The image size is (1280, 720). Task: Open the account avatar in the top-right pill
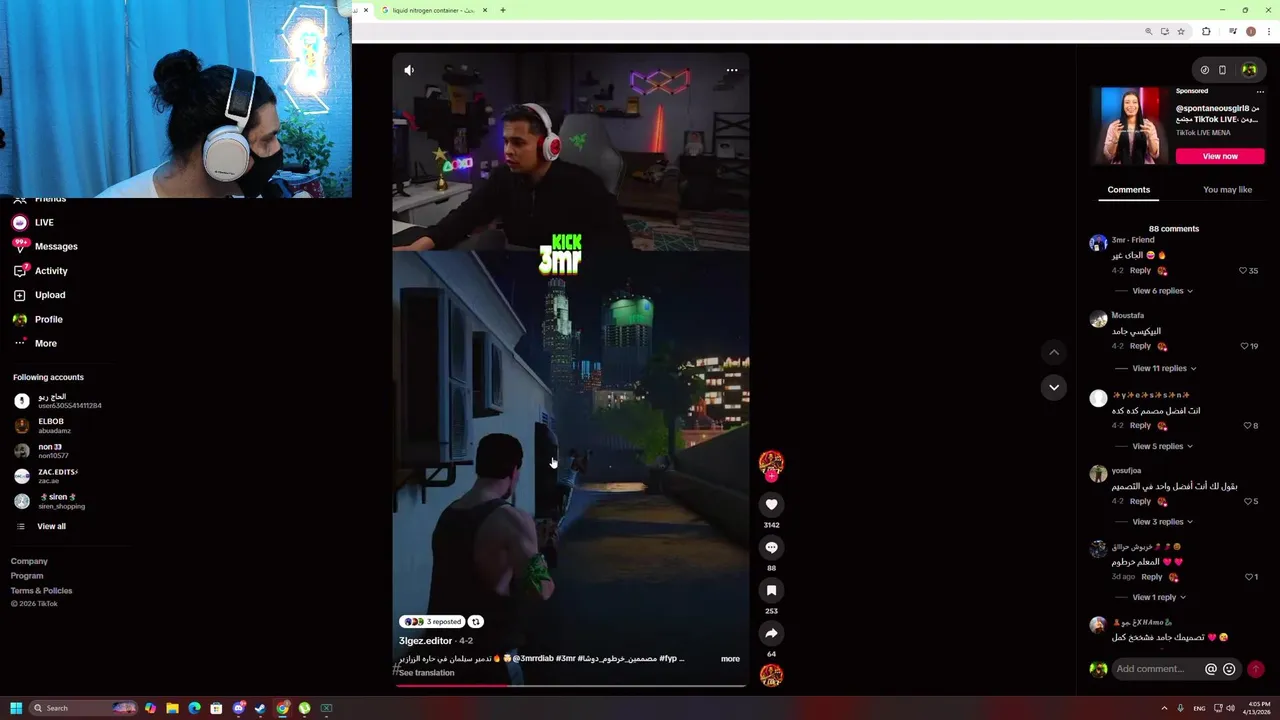pyautogui.click(x=1249, y=70)
